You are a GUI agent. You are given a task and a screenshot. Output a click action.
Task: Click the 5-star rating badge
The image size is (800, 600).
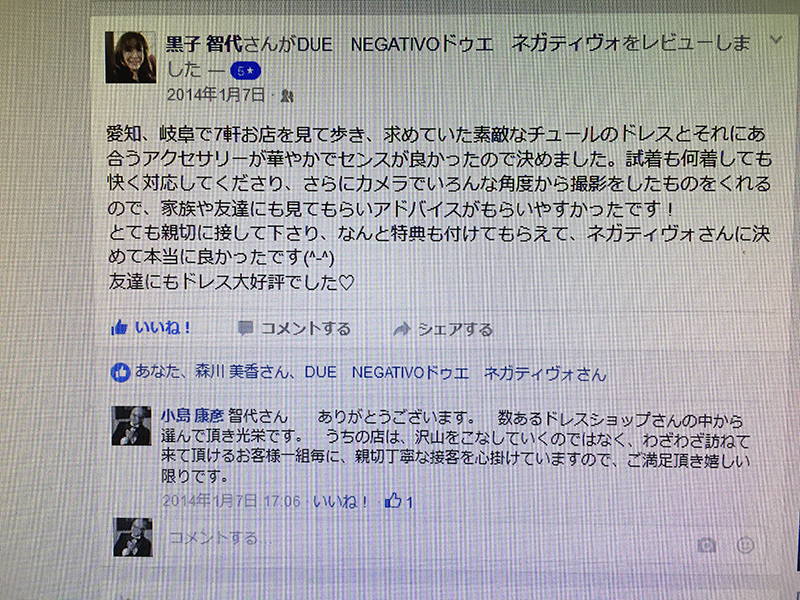click(x=245, y=71)
